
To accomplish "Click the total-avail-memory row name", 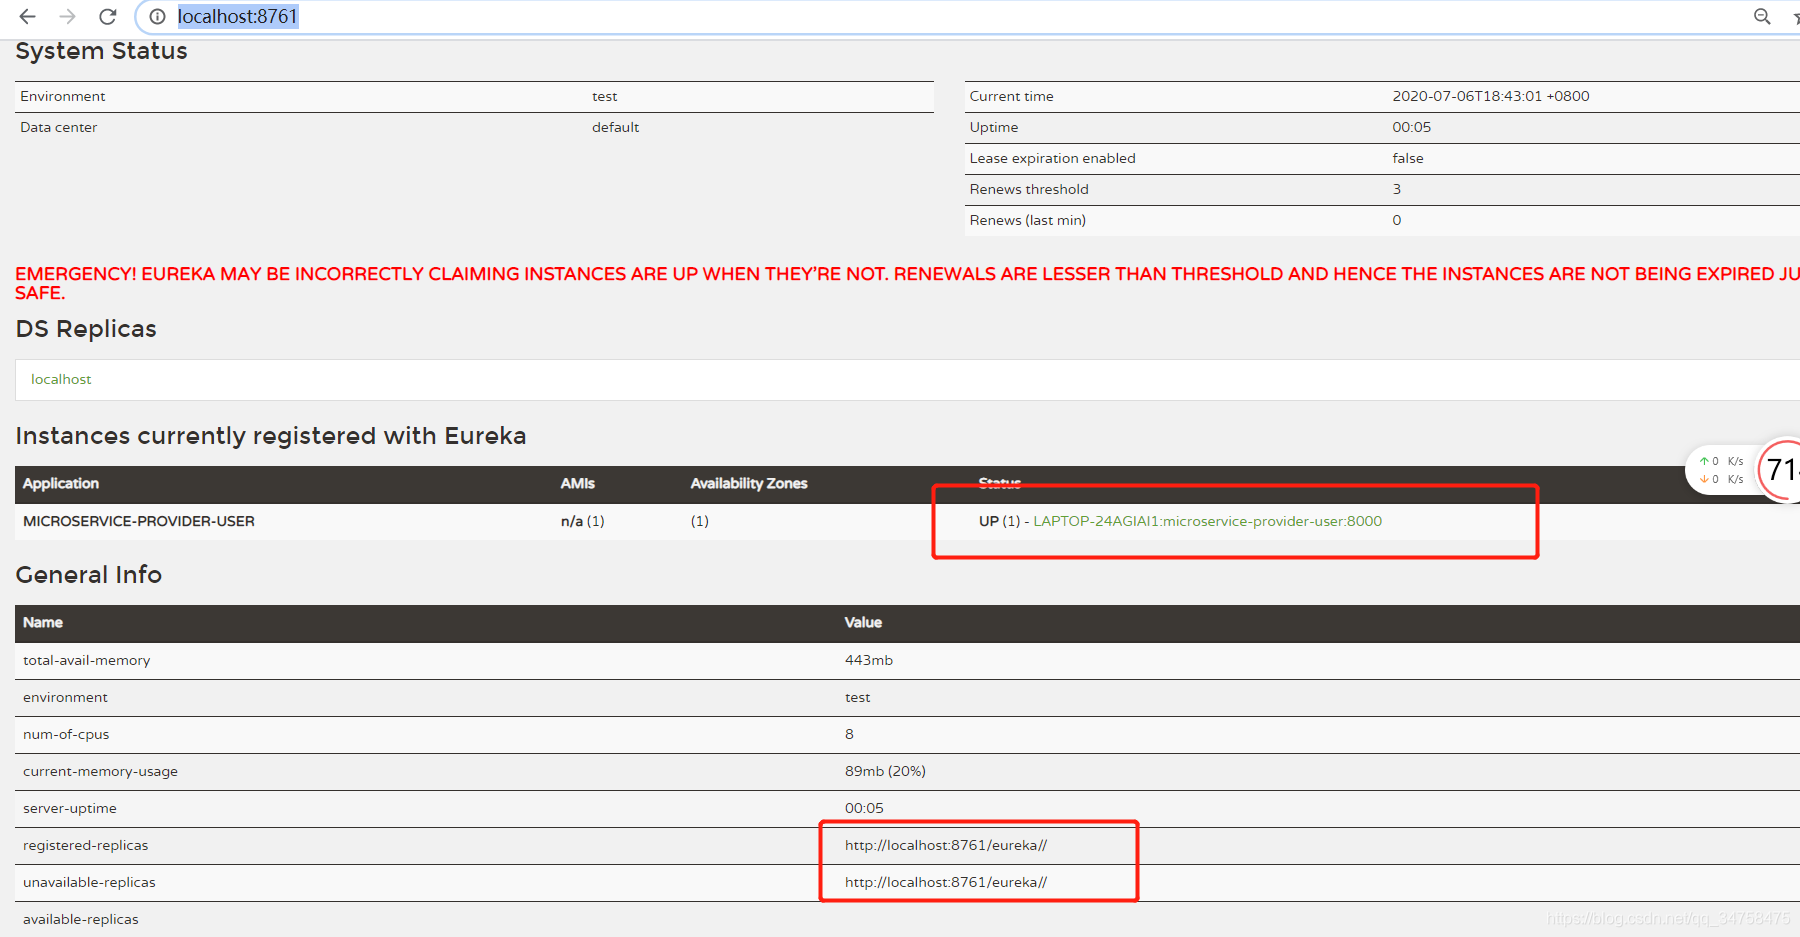I will click(x=87, y=660).
